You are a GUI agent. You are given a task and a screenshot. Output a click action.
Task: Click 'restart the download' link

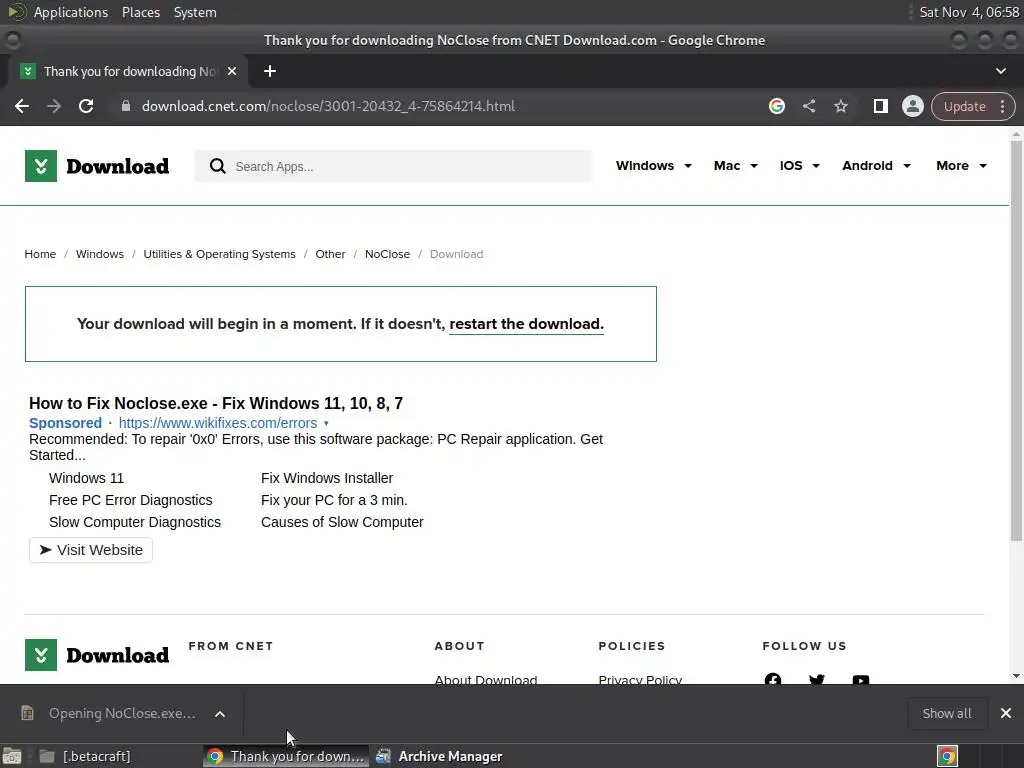(526, 325)
